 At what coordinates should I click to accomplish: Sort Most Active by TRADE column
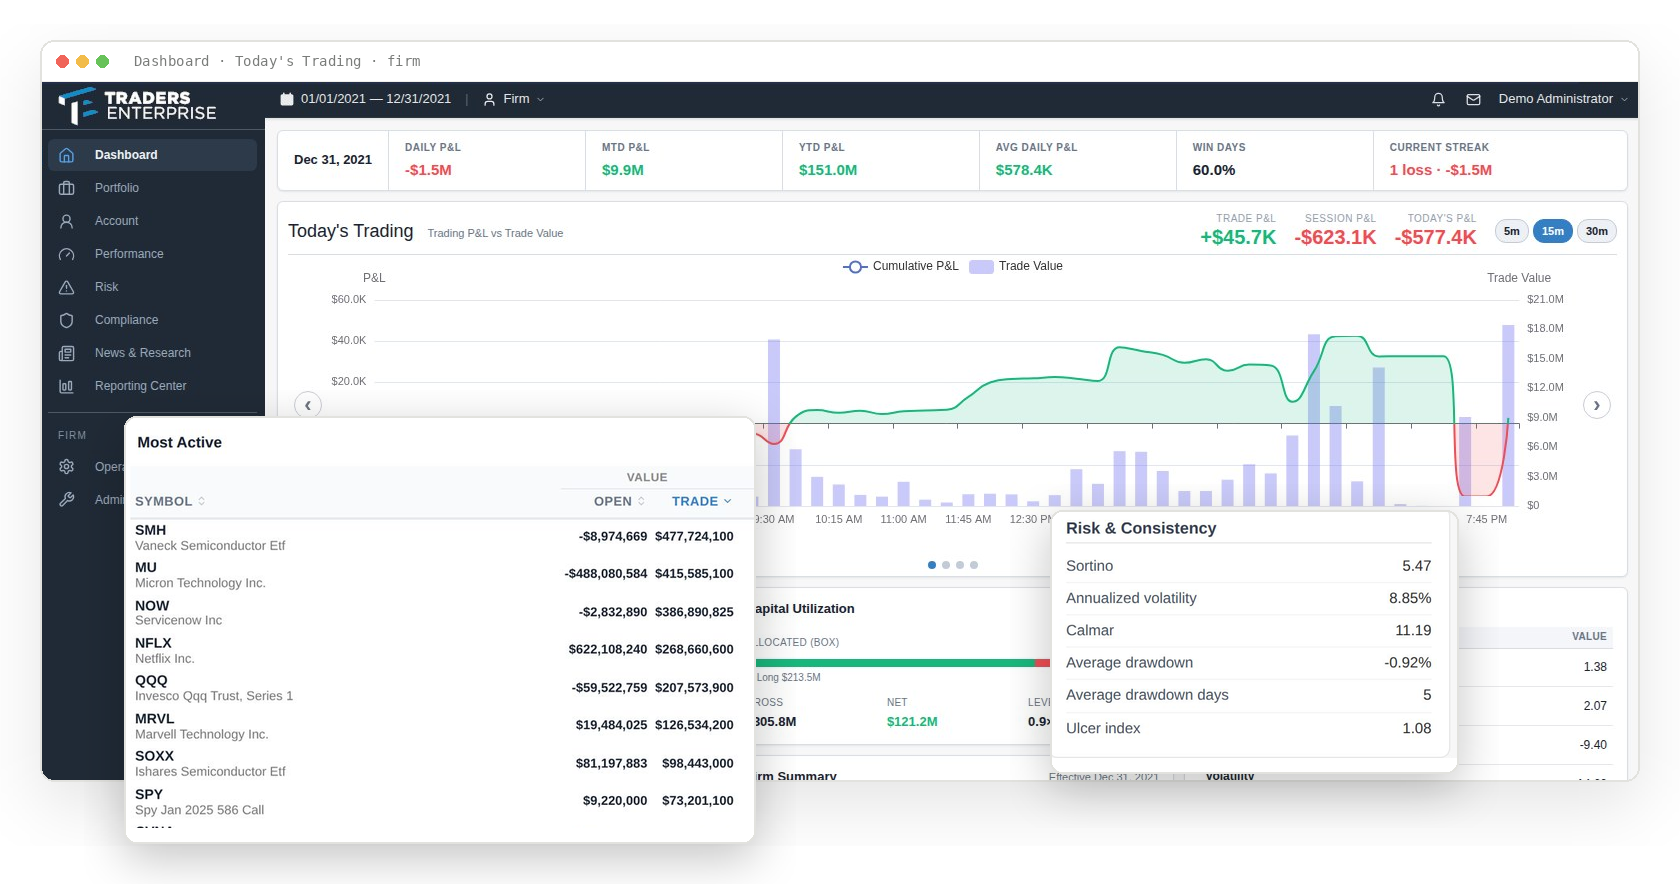pyautogui.click(x=701, y=501)
